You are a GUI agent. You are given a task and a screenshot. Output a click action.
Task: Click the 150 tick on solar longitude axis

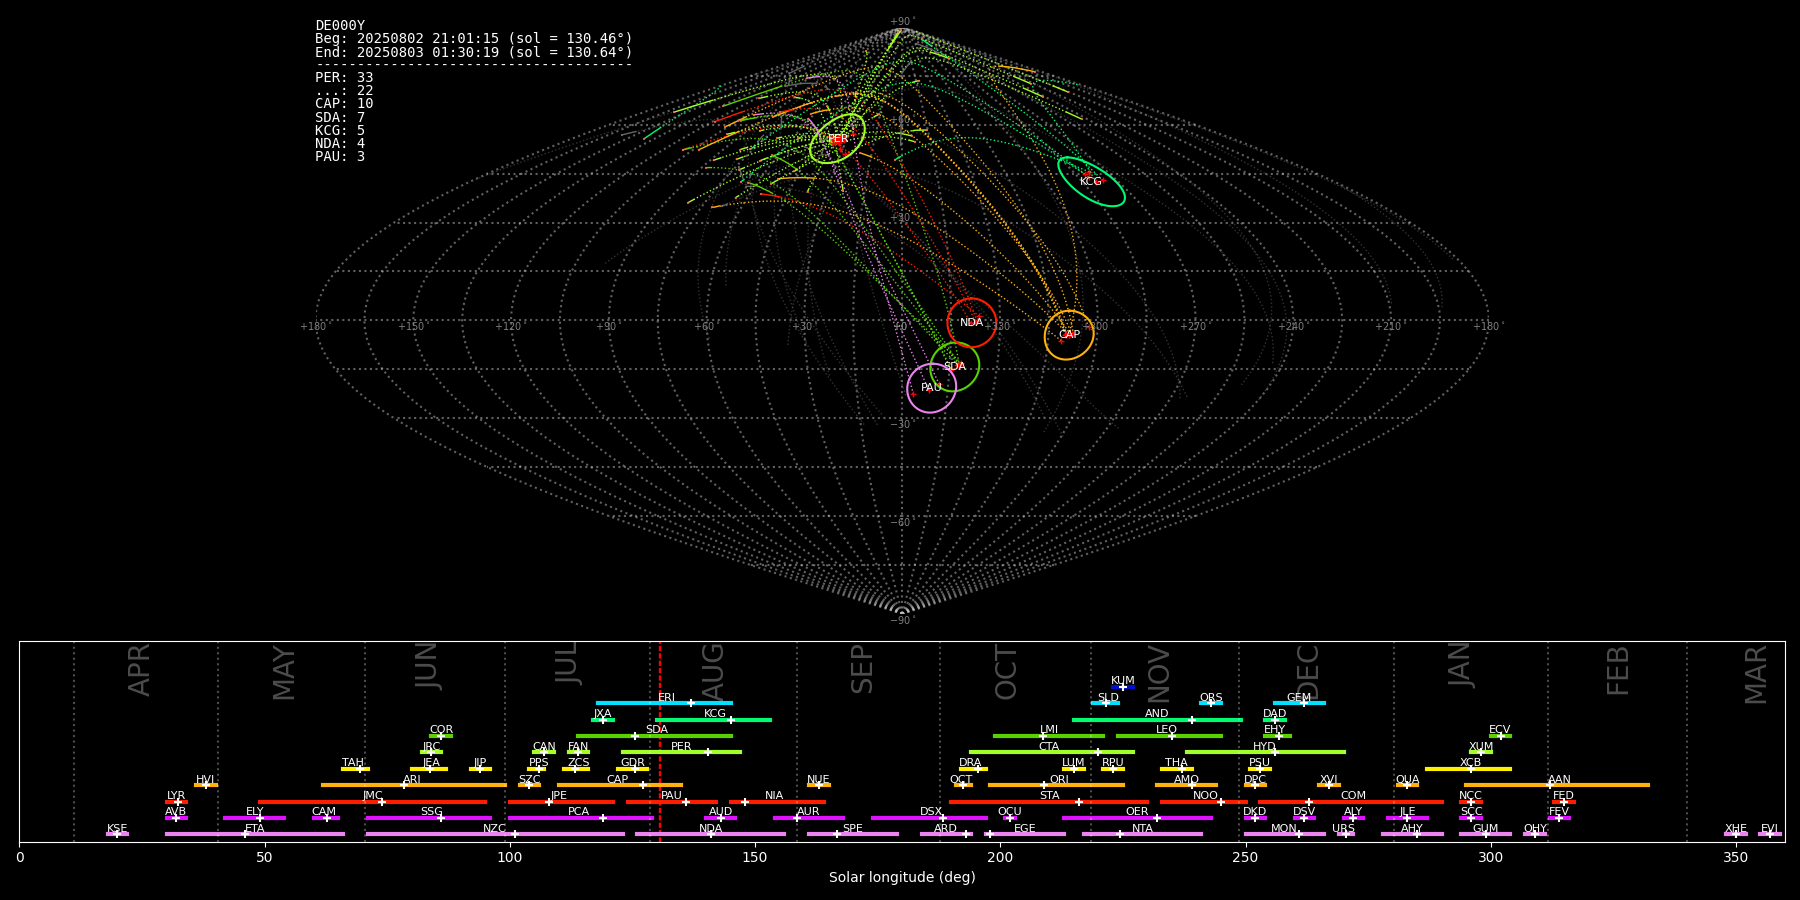(755, 857)
